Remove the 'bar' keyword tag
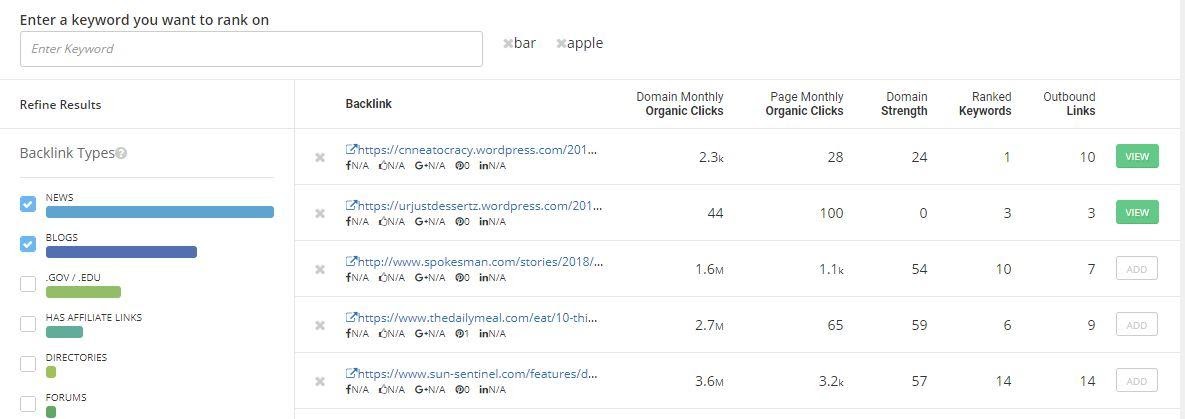This screenshot has height=419, width=1185. pyautogui.click(x=508, y=44)
